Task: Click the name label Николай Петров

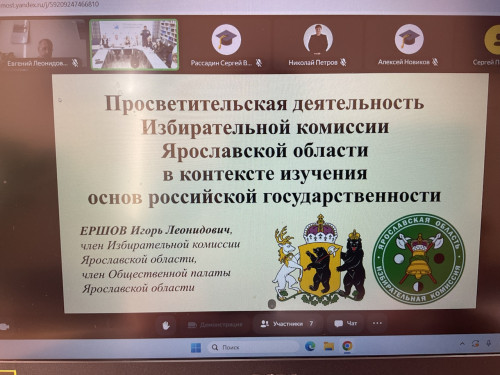Action: coord(313,63)
